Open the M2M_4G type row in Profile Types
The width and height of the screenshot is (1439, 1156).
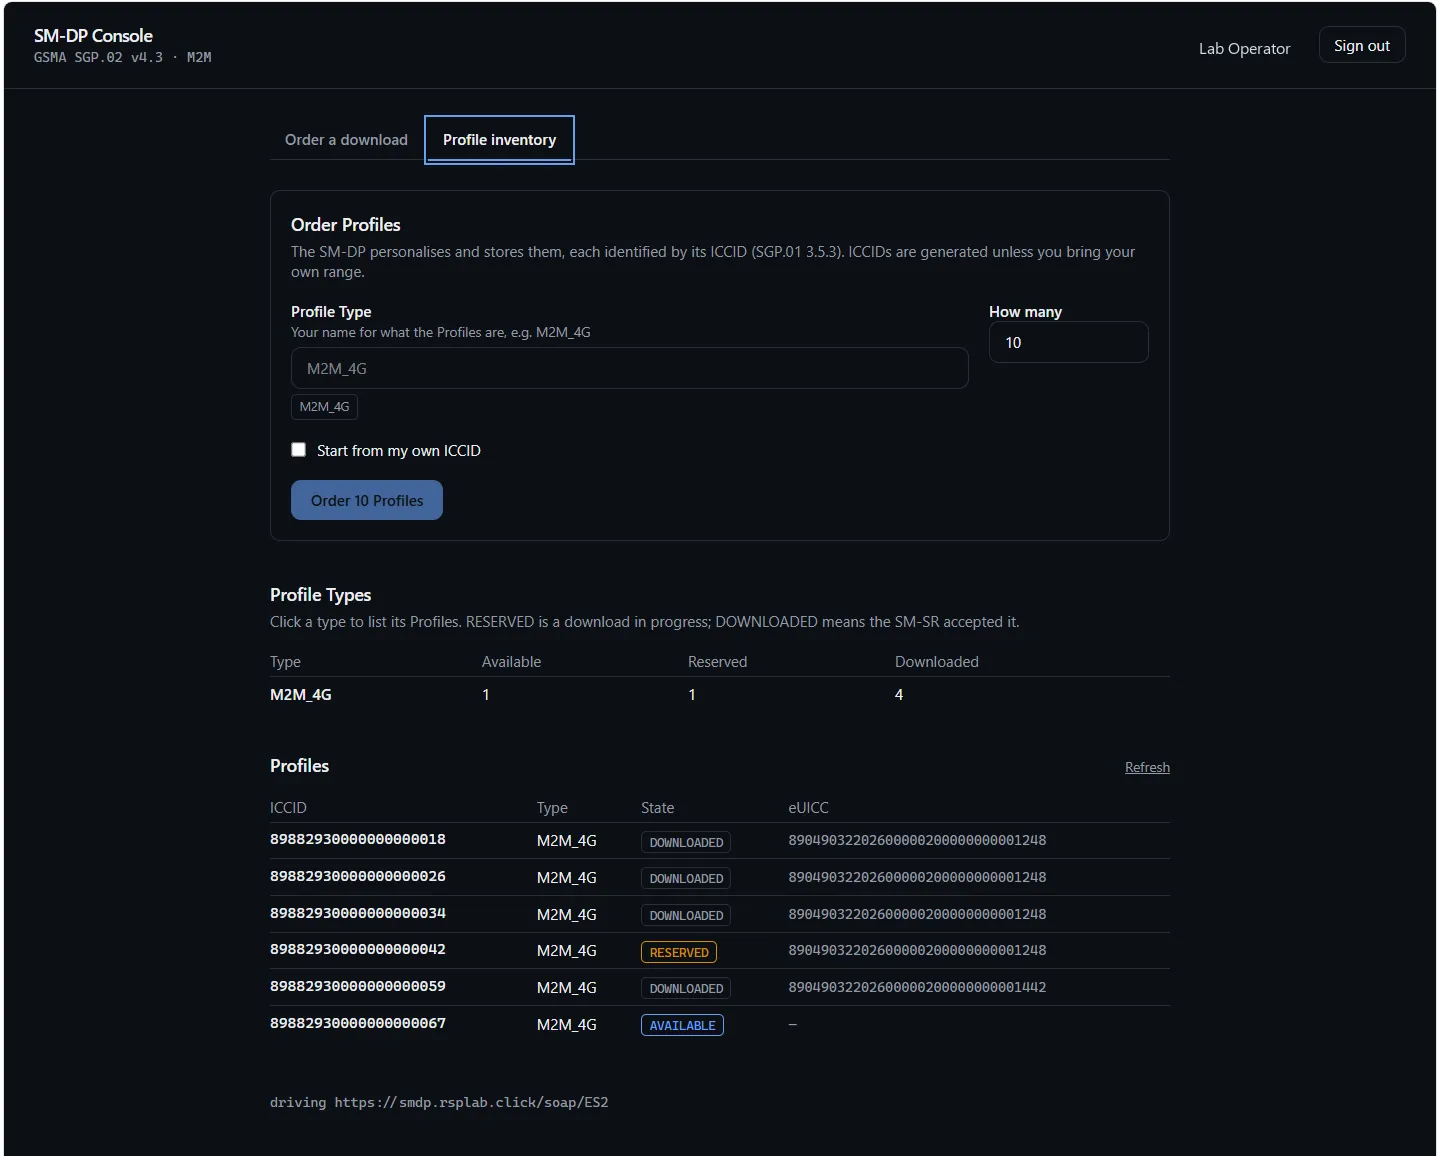pyautogui.click(x=719, y=695)
